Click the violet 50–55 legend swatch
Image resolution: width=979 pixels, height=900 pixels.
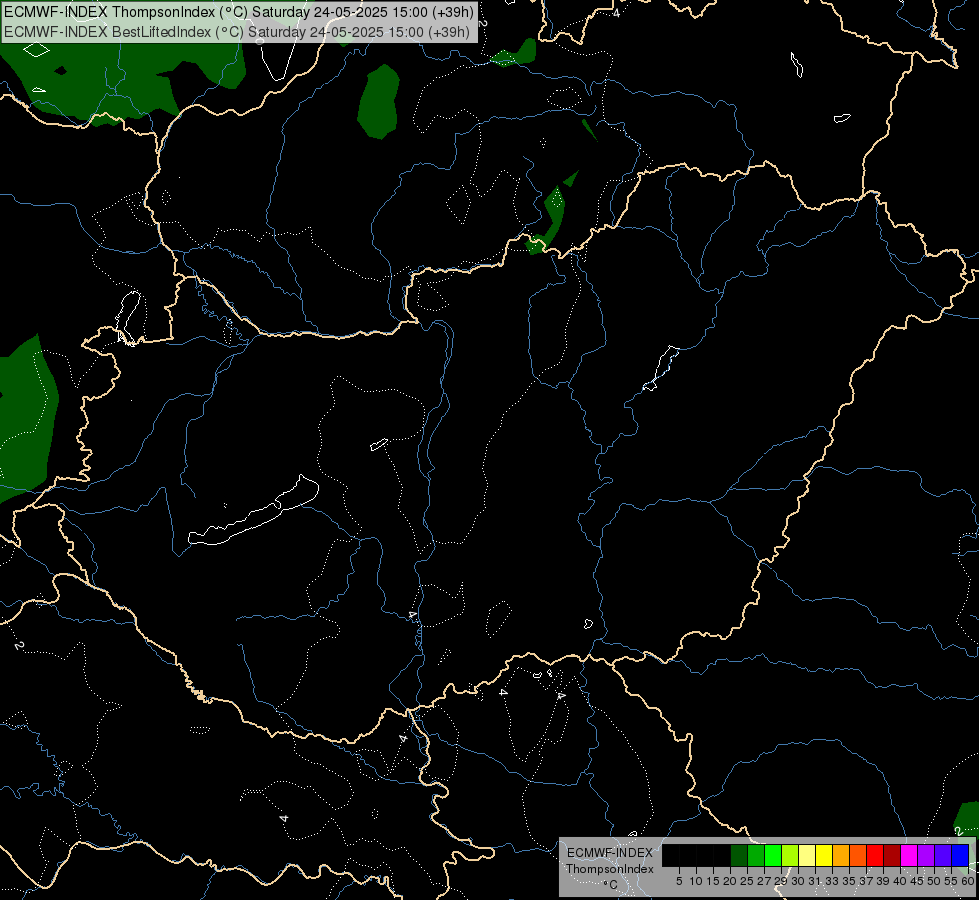[x=943, y=855]
